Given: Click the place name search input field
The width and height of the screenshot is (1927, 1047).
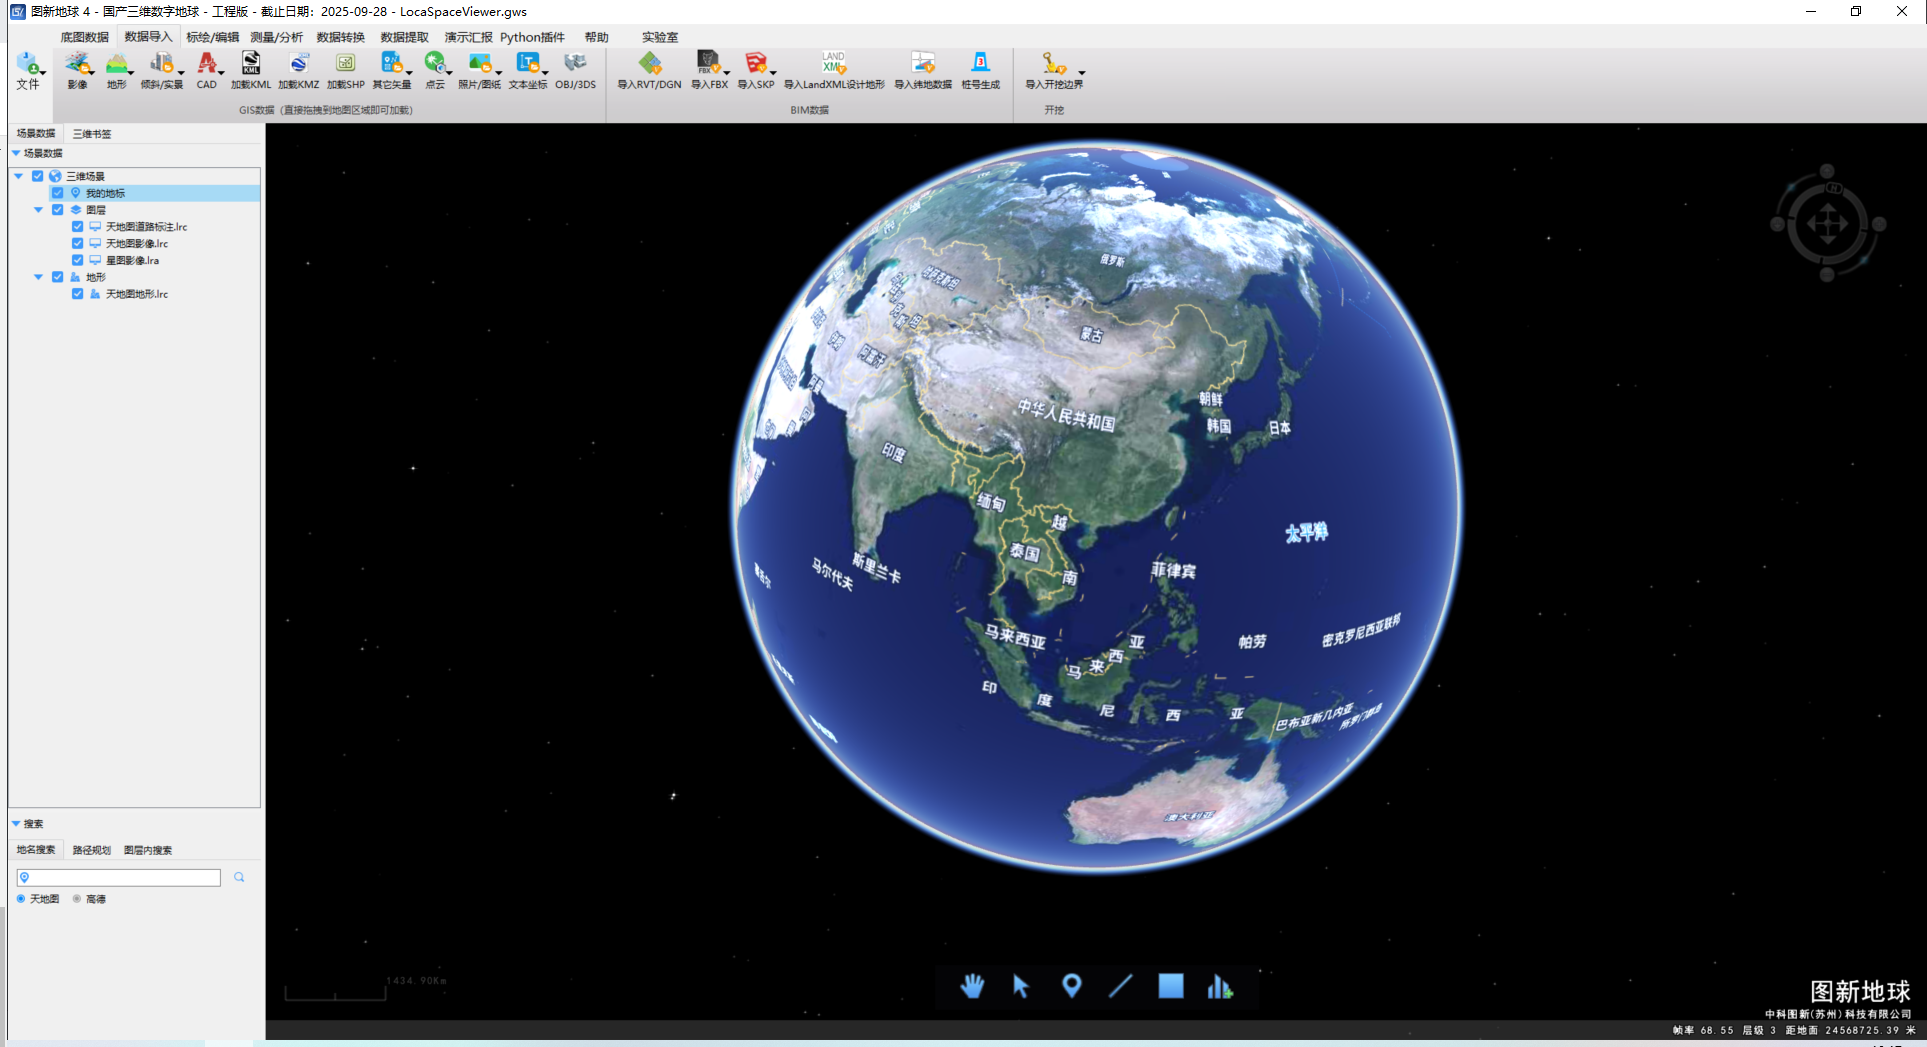Looking at the screenshot, I should pyautogui.click(x=119, y=877).
